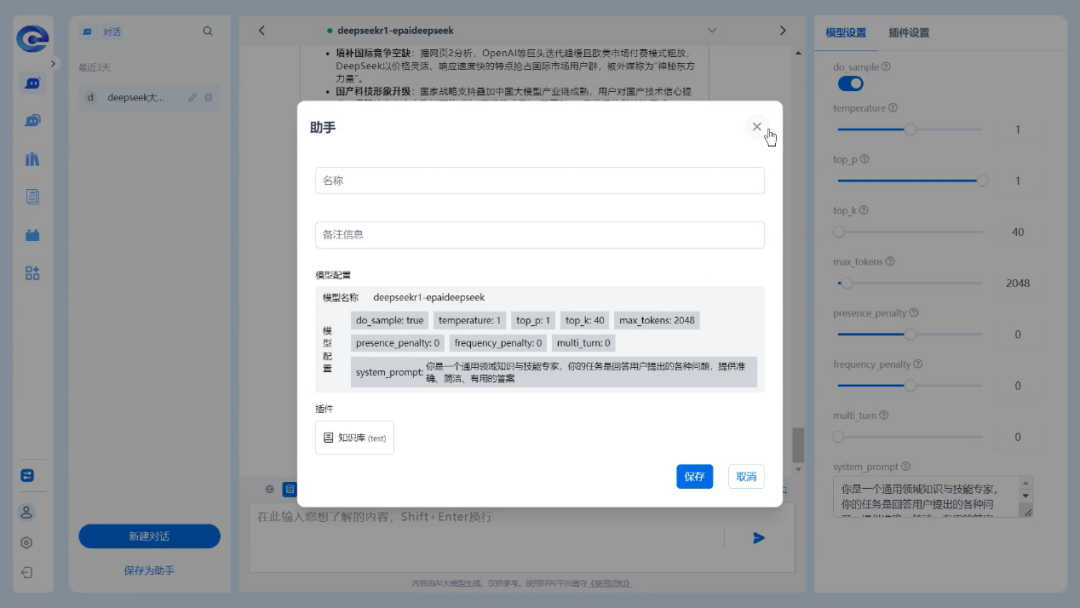The image size is (1080, 608).
Task: Click the search icon in conversation panel
Action: coord(208,31)
